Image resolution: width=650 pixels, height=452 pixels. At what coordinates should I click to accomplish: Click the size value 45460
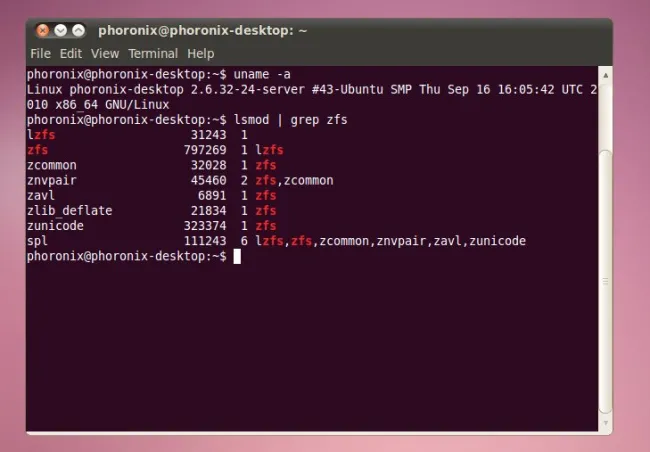click(209, 180)
